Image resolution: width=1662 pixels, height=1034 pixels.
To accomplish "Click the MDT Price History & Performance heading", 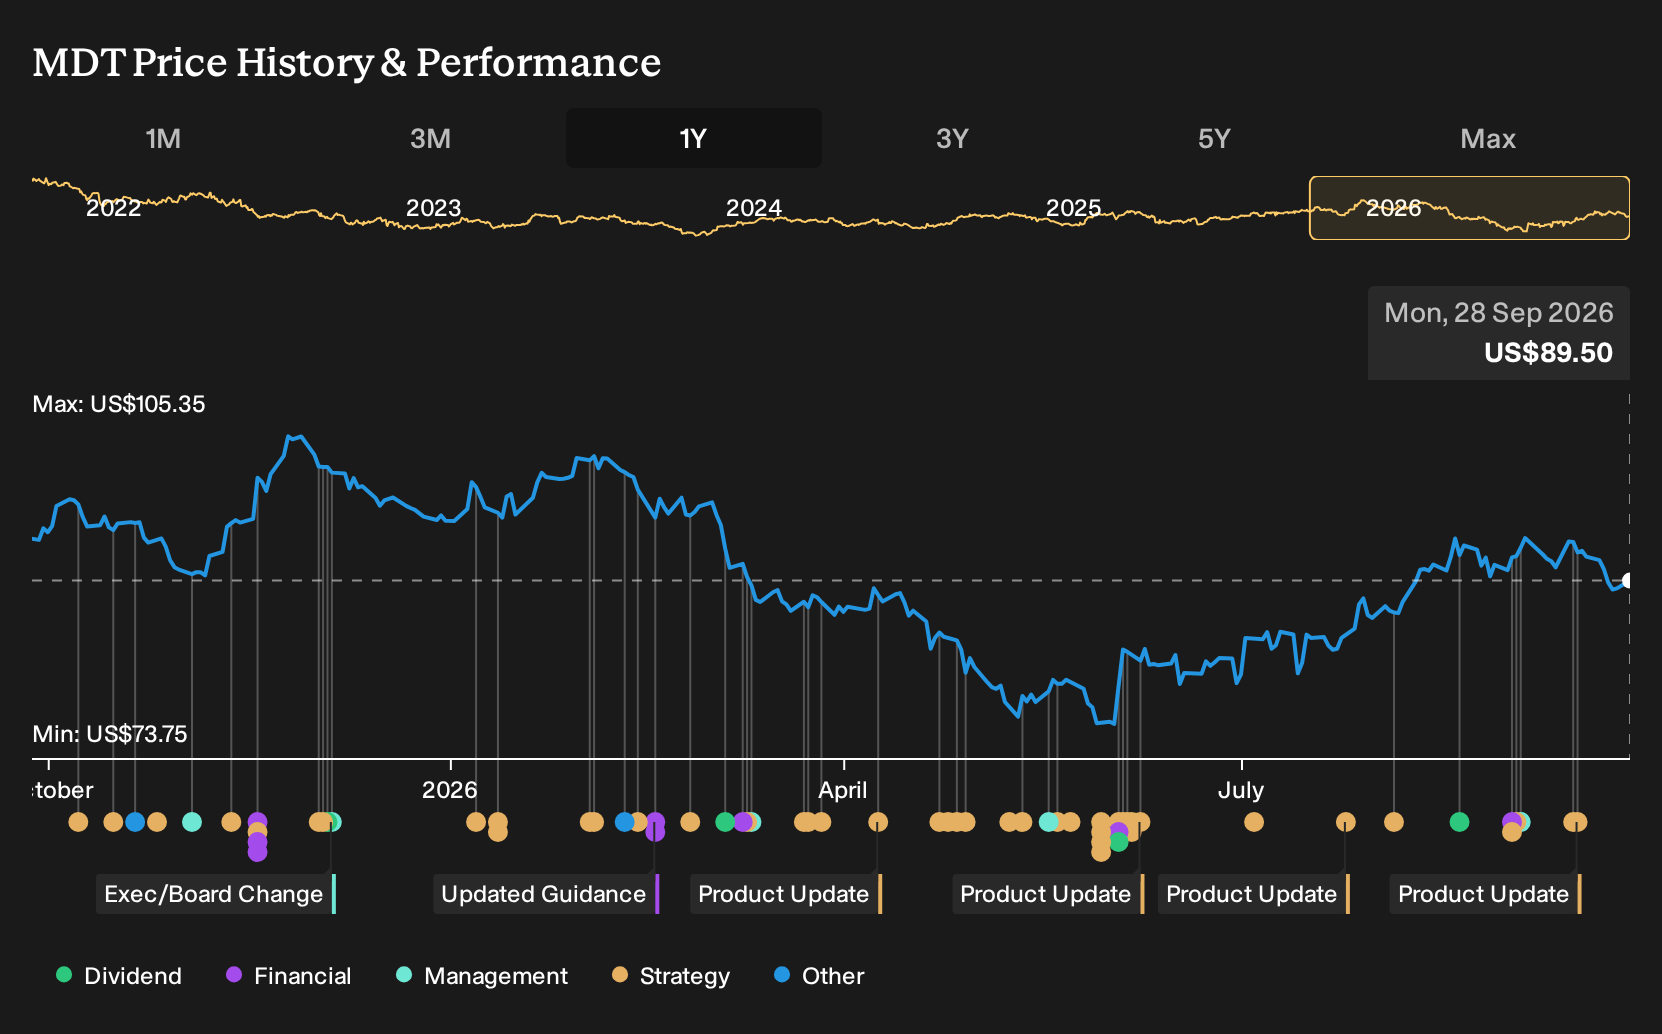I will tap(347, 62).
